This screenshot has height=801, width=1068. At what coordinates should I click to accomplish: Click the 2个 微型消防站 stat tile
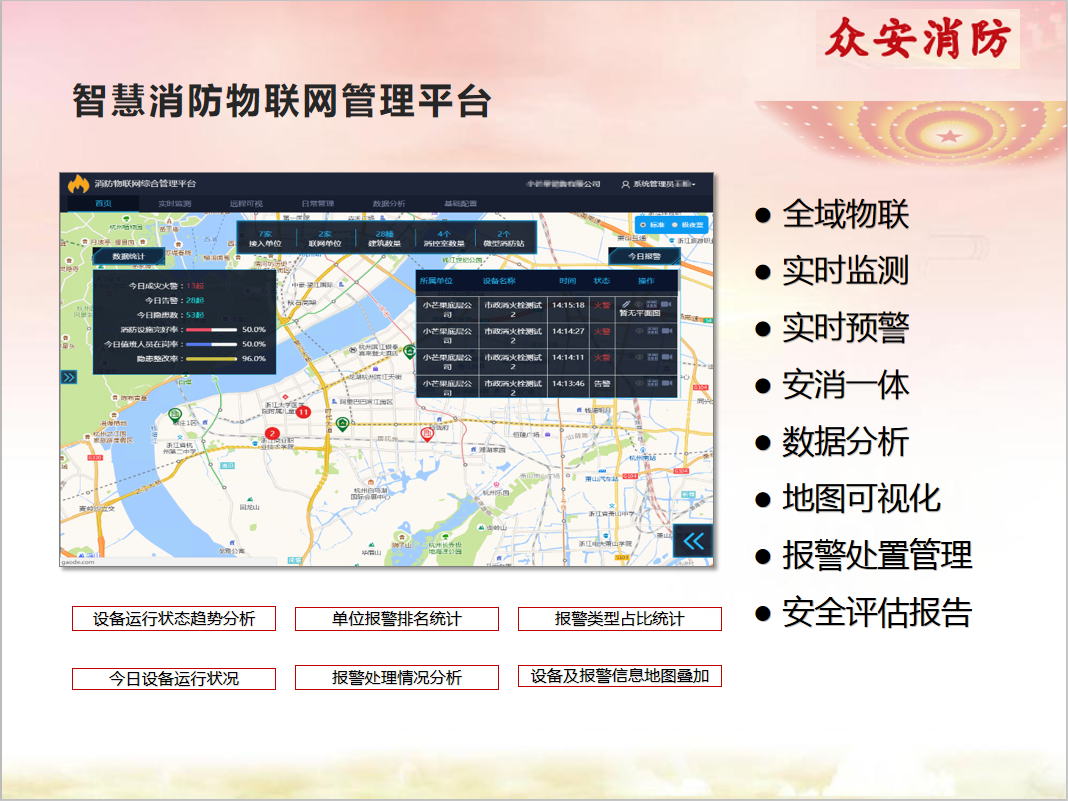(504, 238)
